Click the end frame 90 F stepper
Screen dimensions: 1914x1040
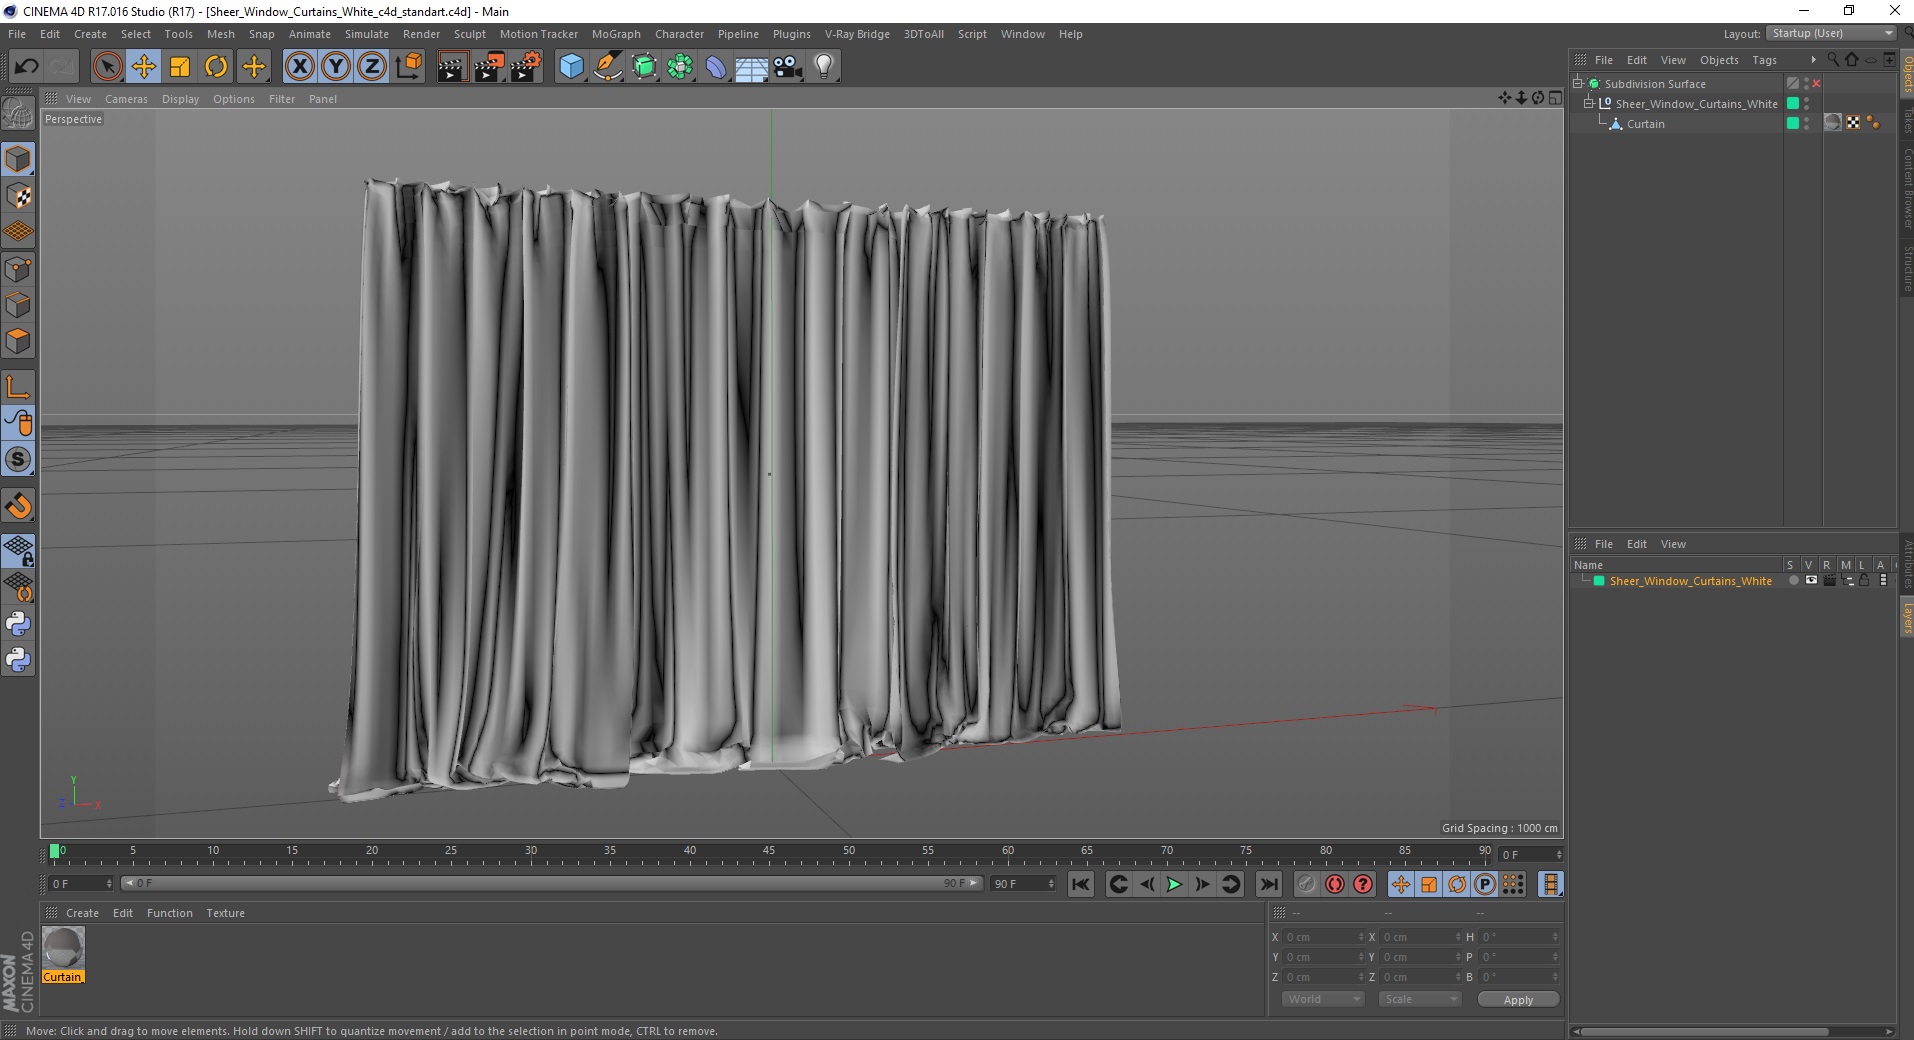(x=1051, y=884)
